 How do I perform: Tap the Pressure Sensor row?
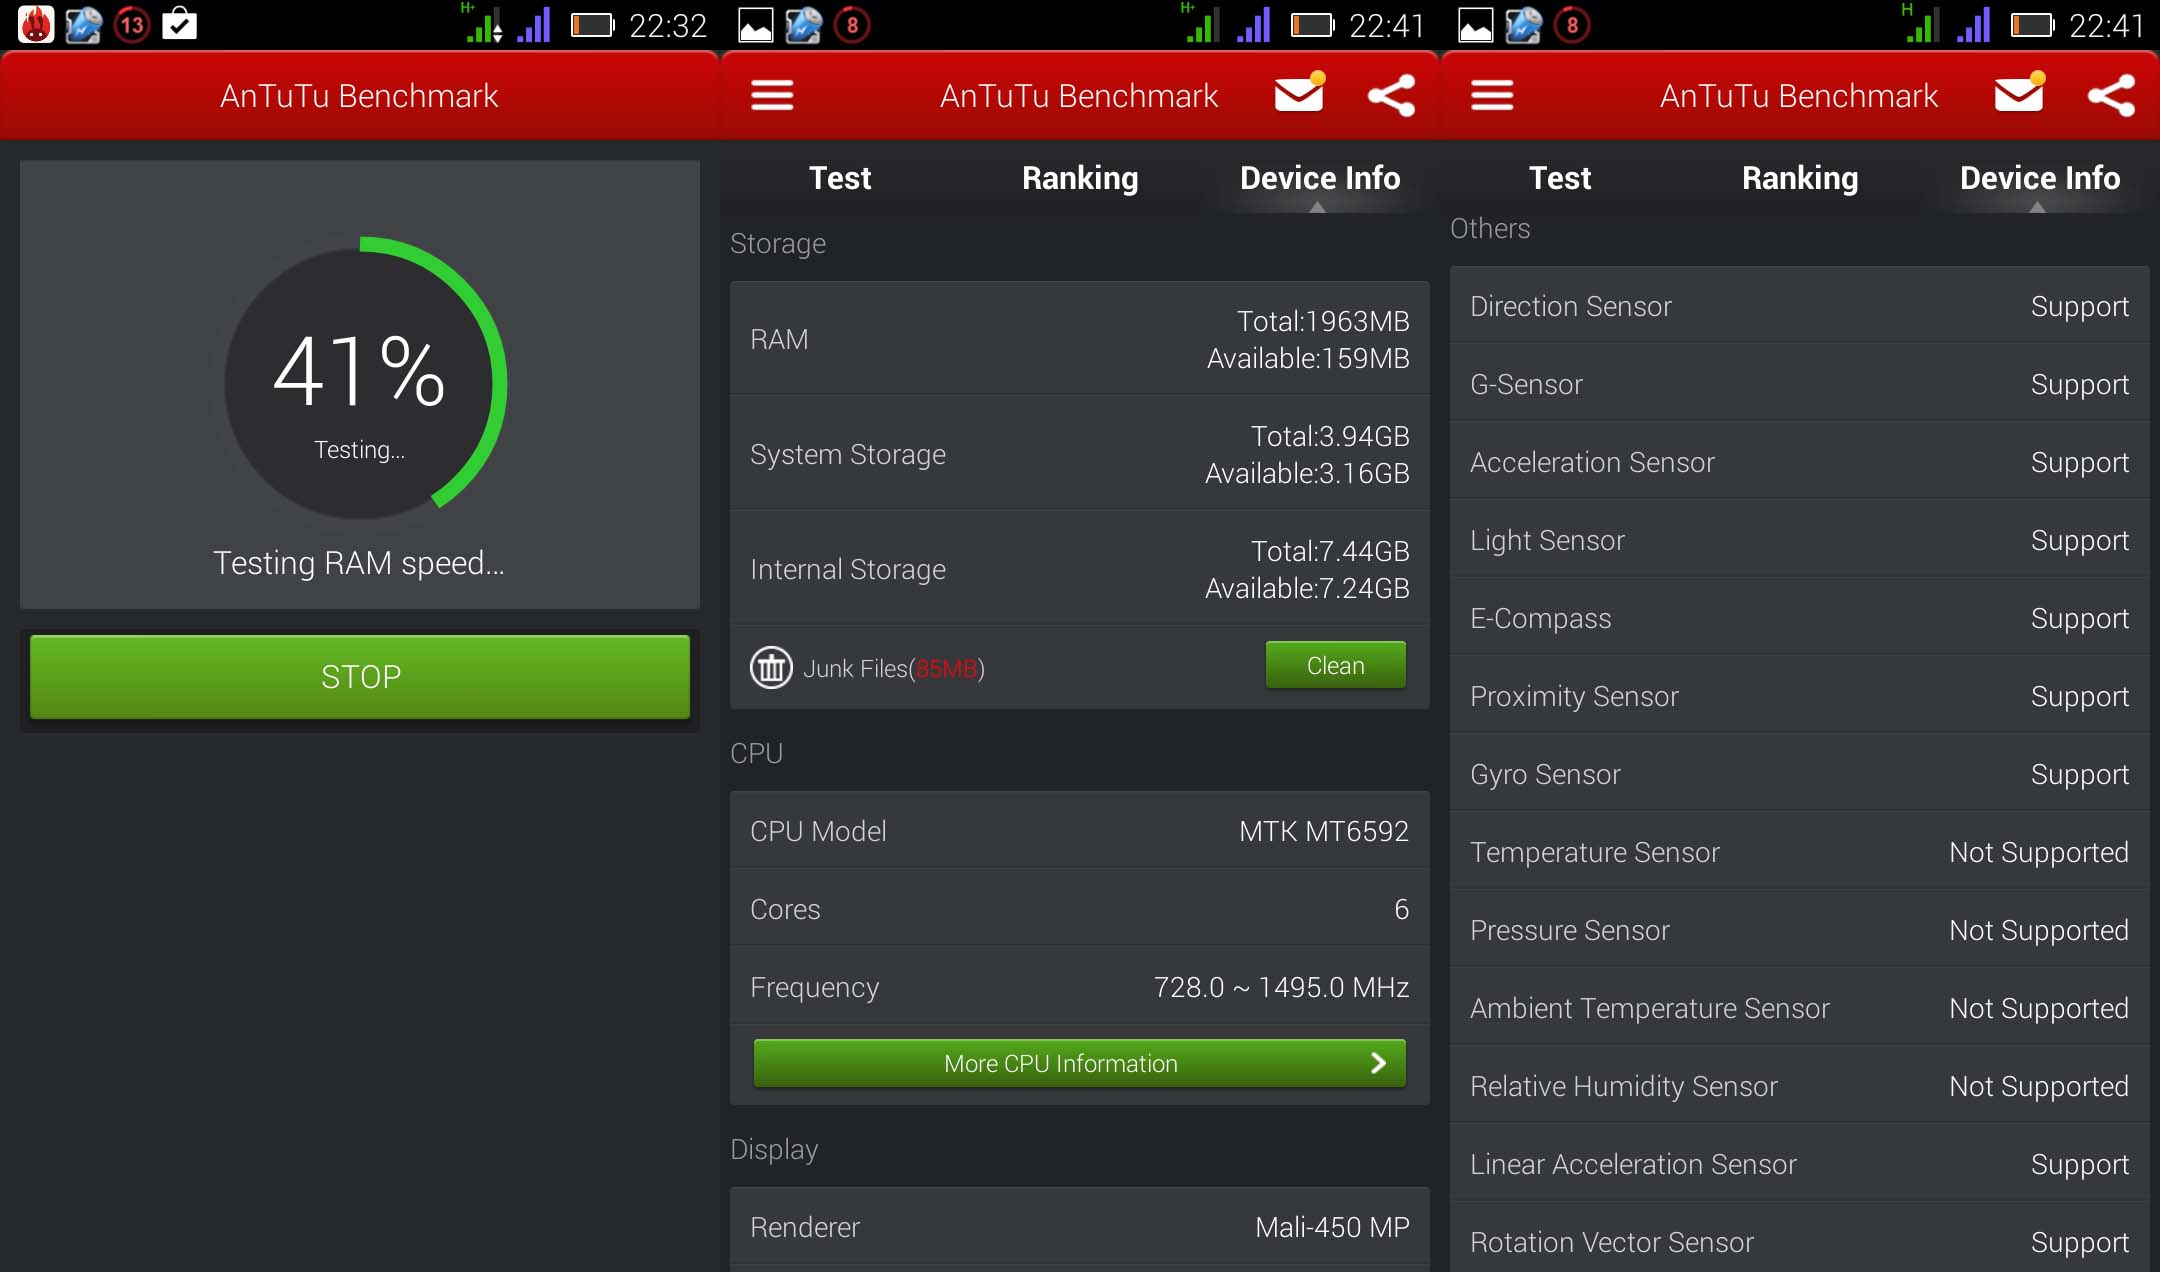pos(1800,930)
